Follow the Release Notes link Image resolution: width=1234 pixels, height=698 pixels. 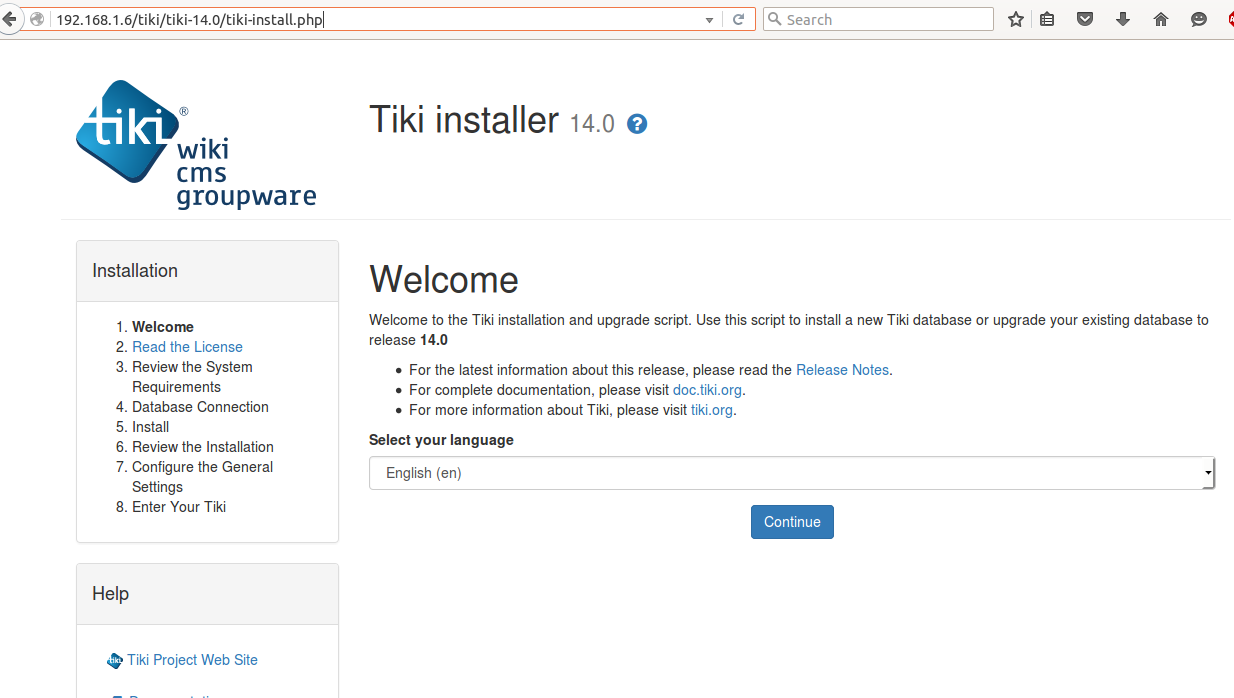tap(842, 370)
